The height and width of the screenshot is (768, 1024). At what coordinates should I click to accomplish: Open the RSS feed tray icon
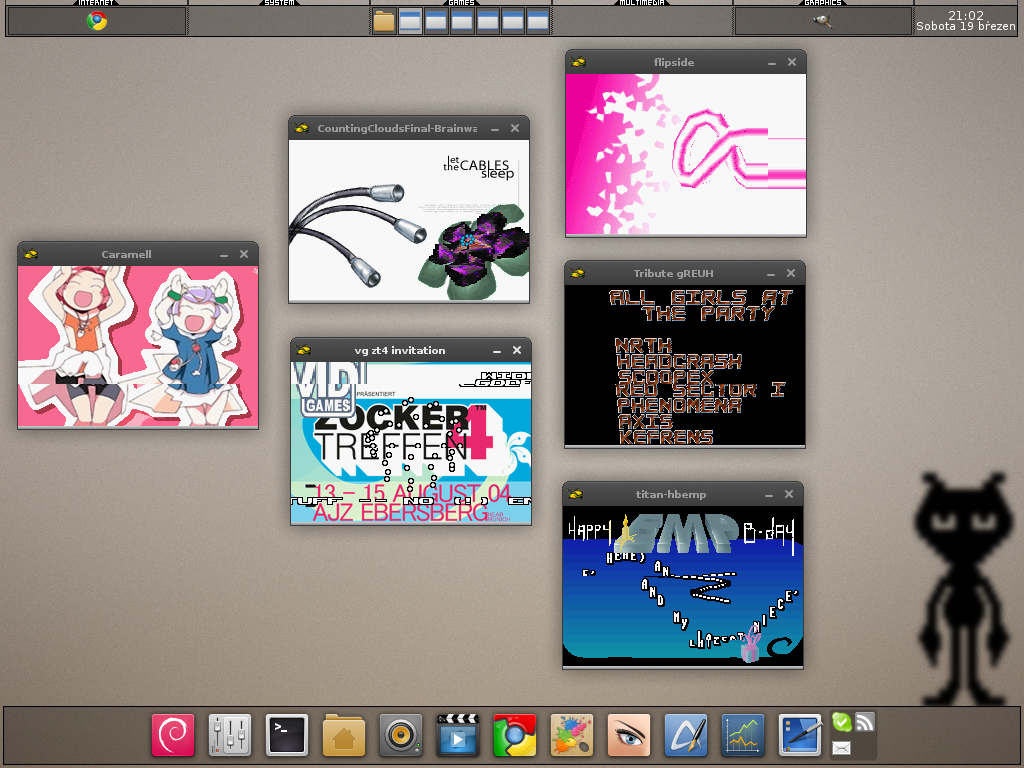(865, 722)
